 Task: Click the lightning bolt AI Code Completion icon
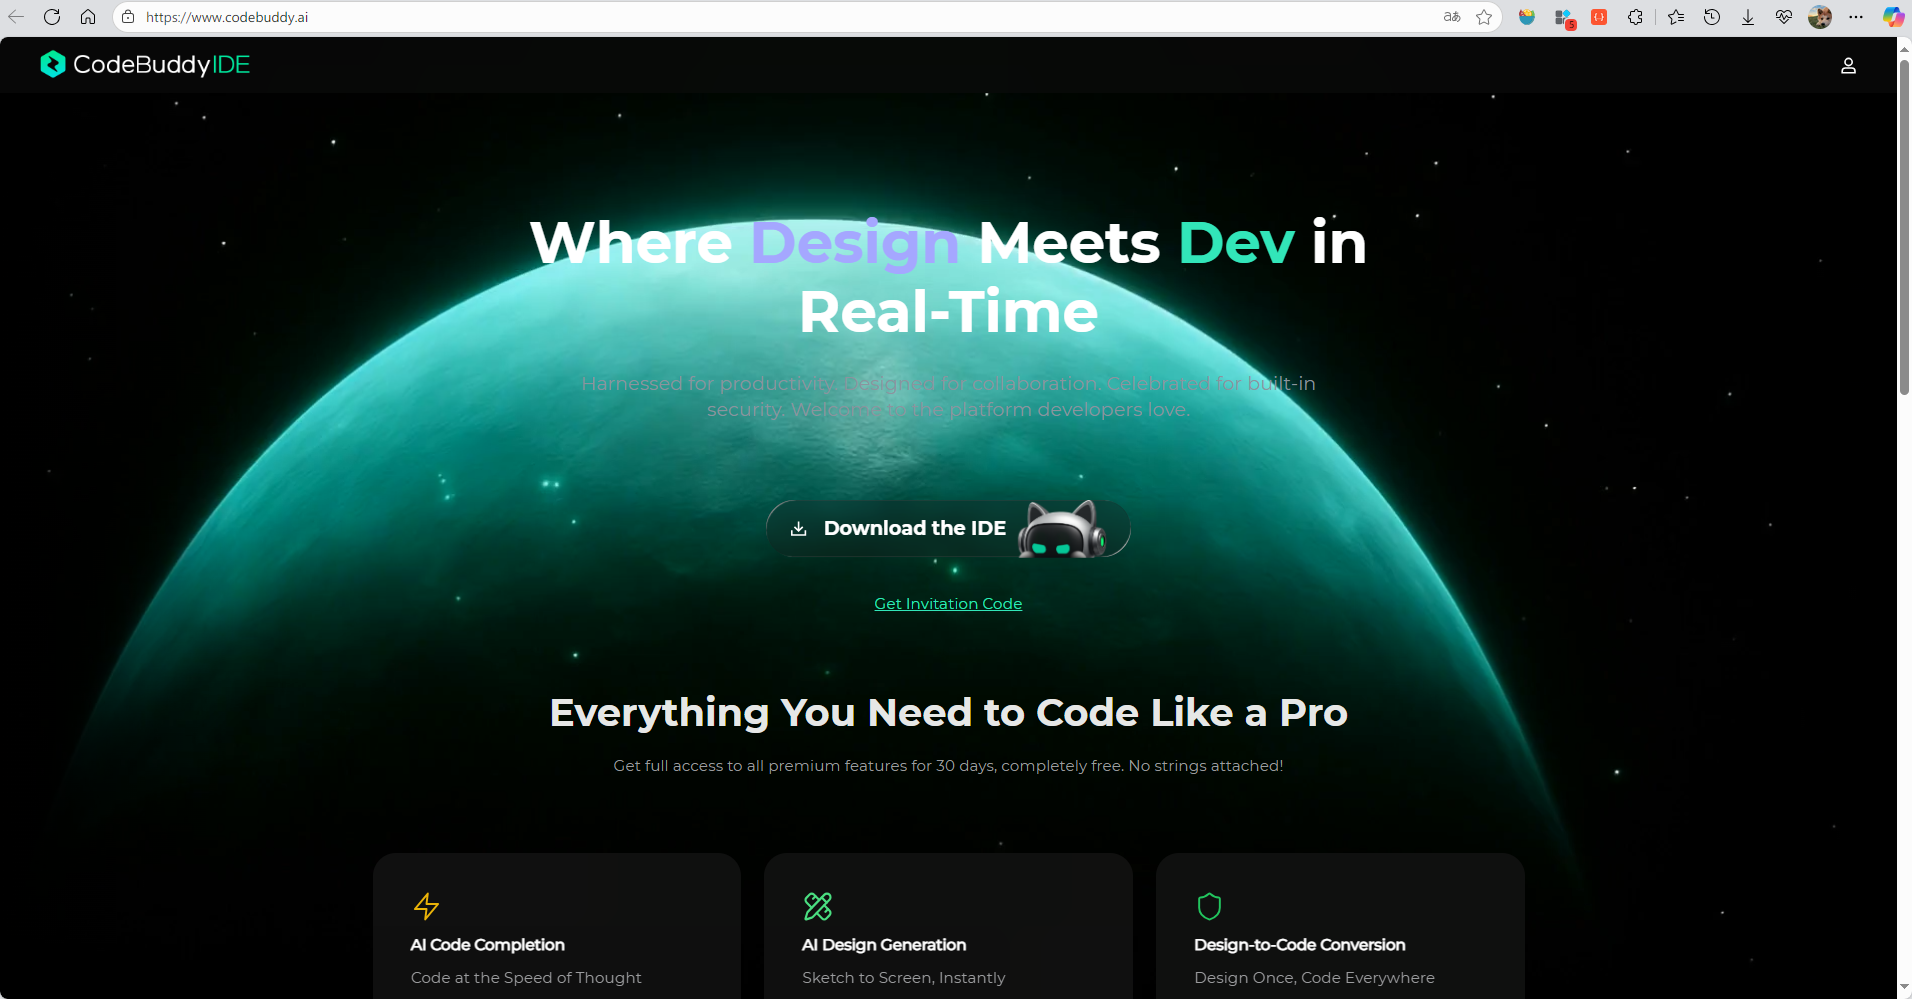(x=426, y=906)
